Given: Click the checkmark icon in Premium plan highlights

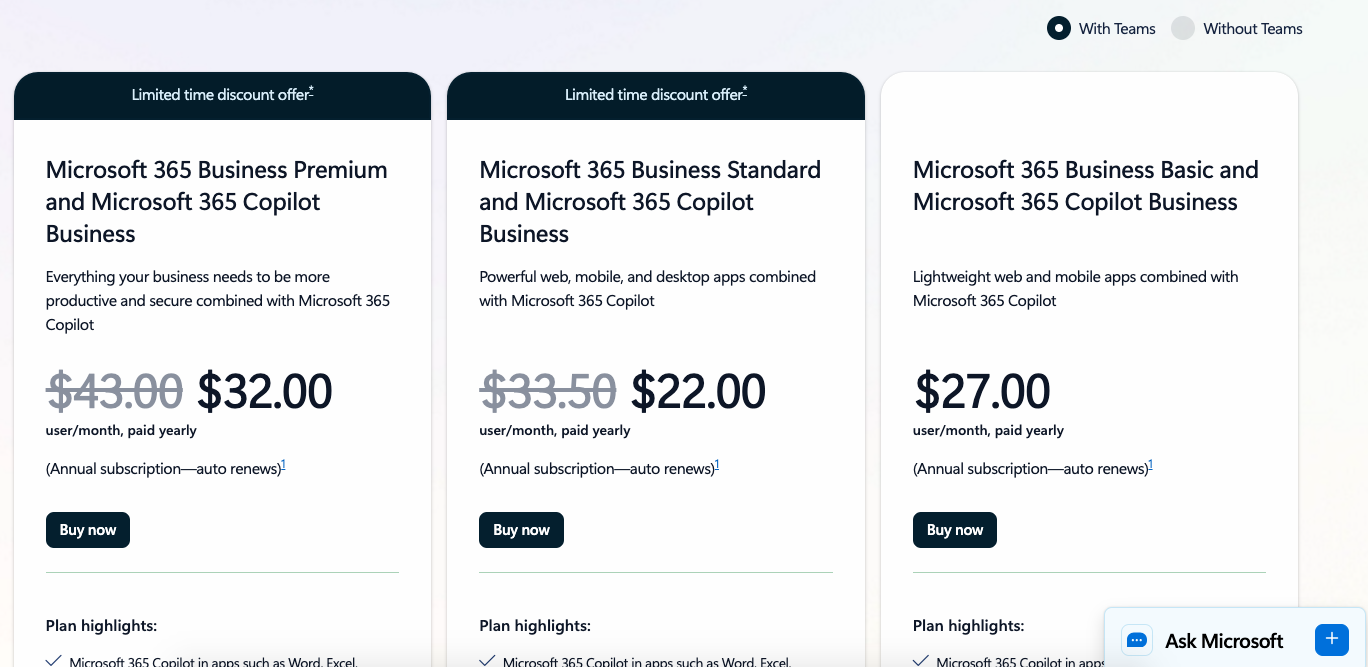Looking at the screenshot, I should (54, 660).
